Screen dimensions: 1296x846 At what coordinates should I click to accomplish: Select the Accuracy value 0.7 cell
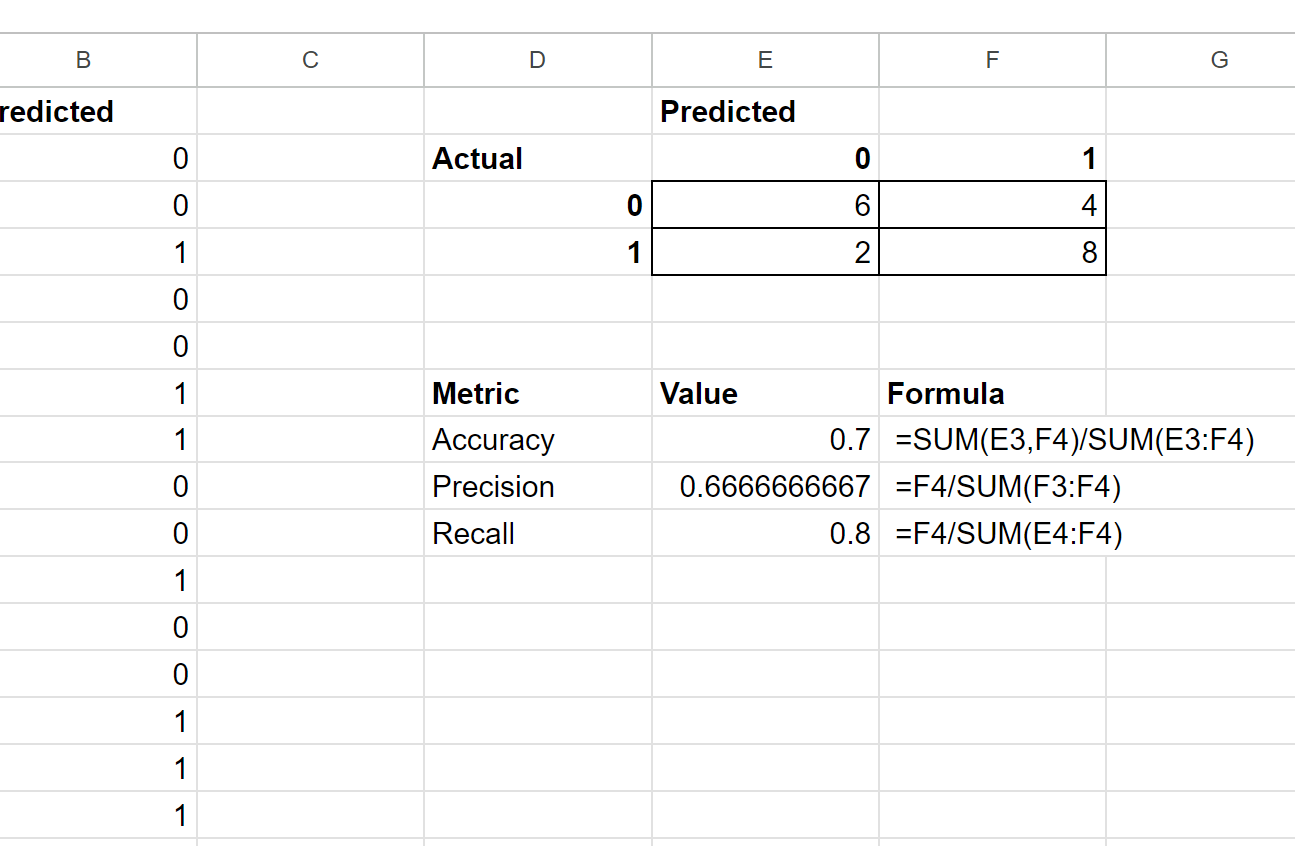[x=765, y=440]
